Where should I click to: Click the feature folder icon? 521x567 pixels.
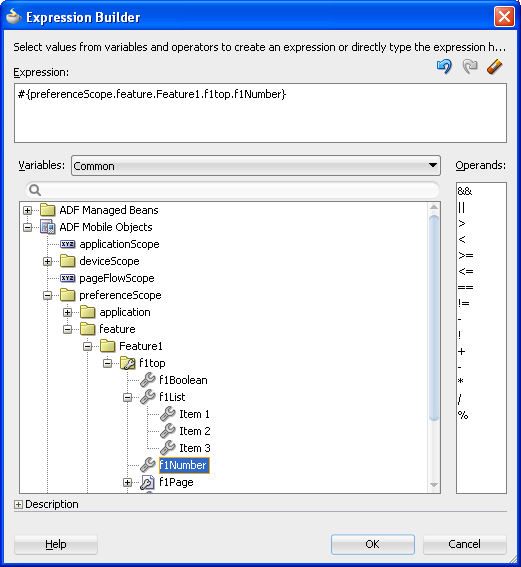tap(88, 329)
